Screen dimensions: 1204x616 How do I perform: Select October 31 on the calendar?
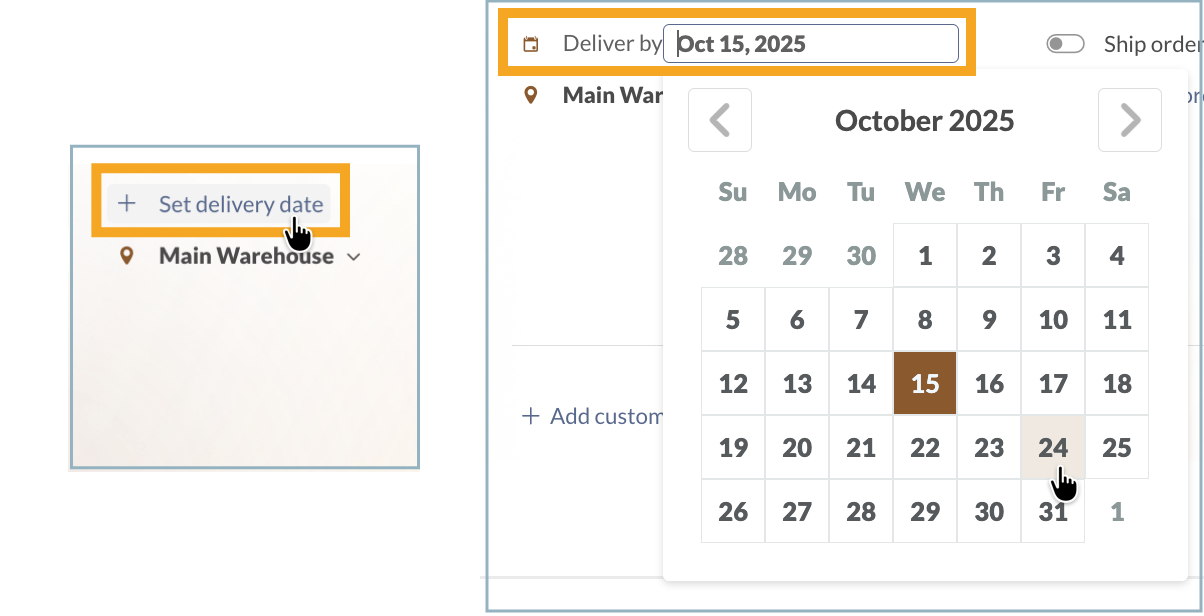click(x=1053, y=511)
